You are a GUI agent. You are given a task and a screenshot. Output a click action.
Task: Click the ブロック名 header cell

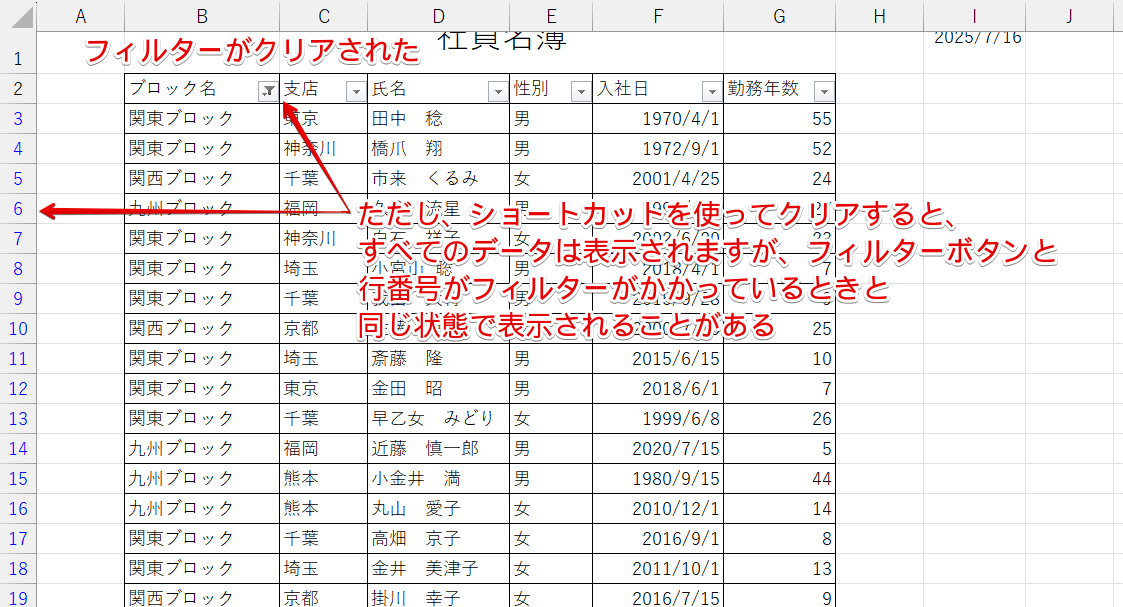click(202, 89)
